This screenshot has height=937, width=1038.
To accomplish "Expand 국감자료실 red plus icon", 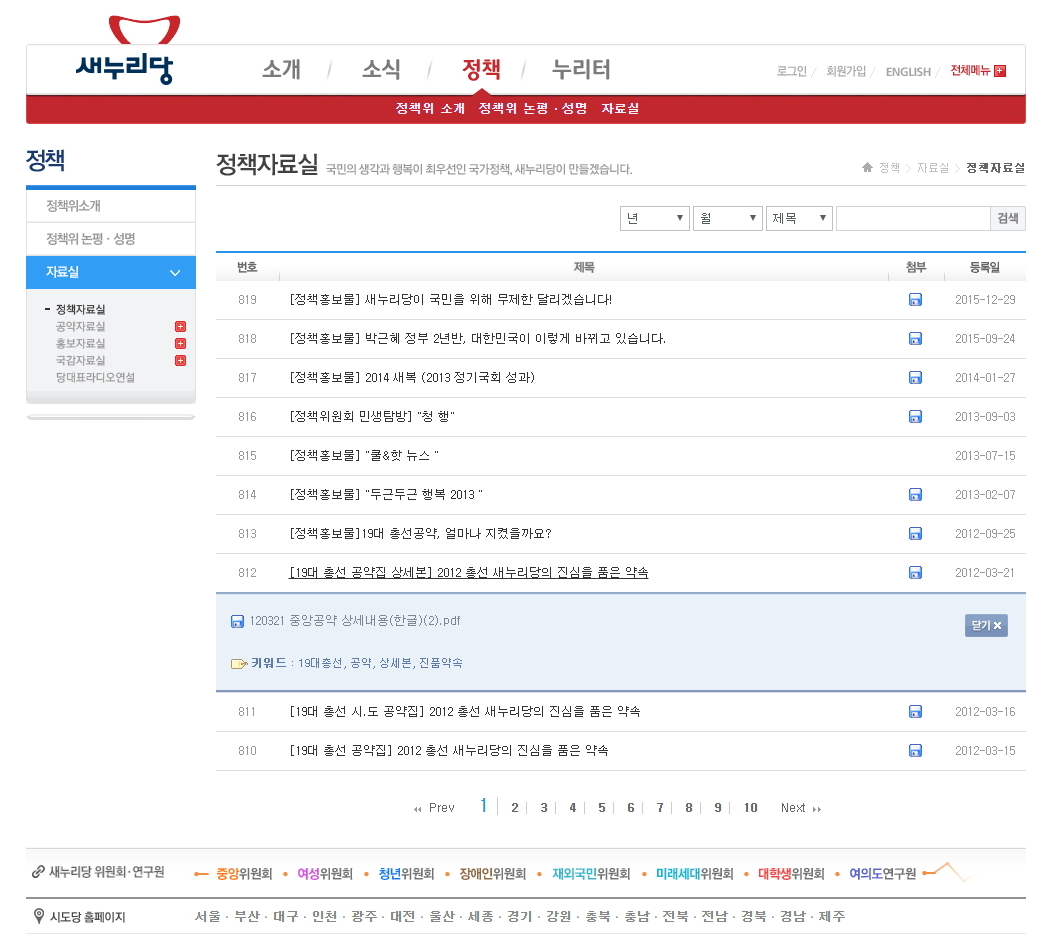I will click(x=180, y=361).
